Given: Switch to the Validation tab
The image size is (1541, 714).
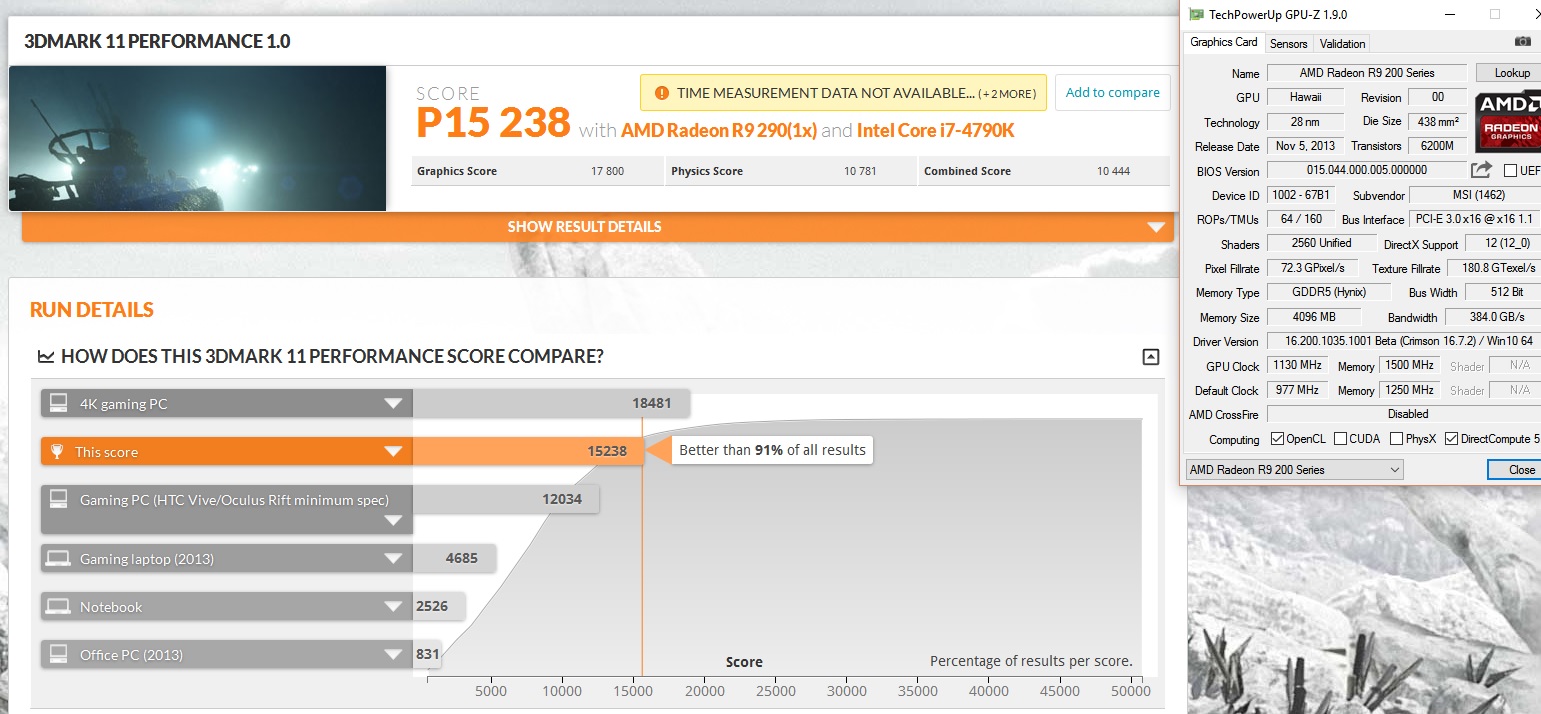Looking at the screenshot, I should pos(1342,44).
